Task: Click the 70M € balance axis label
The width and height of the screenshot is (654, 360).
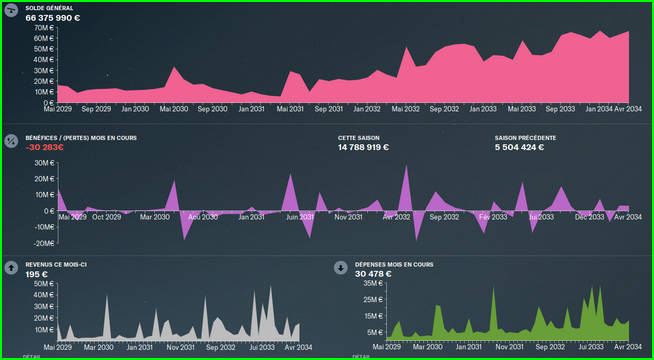Action: point(45,28)
